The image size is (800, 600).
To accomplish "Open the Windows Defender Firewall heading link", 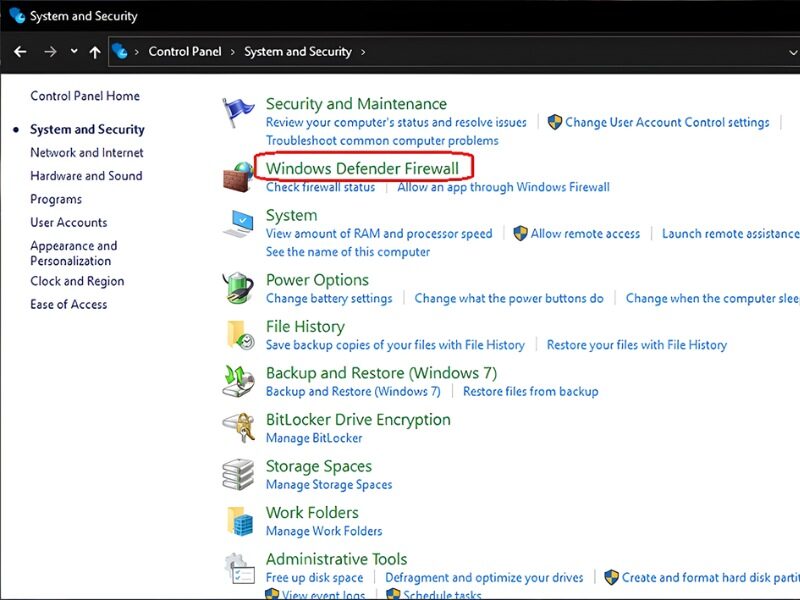I will tap(362, 167).
